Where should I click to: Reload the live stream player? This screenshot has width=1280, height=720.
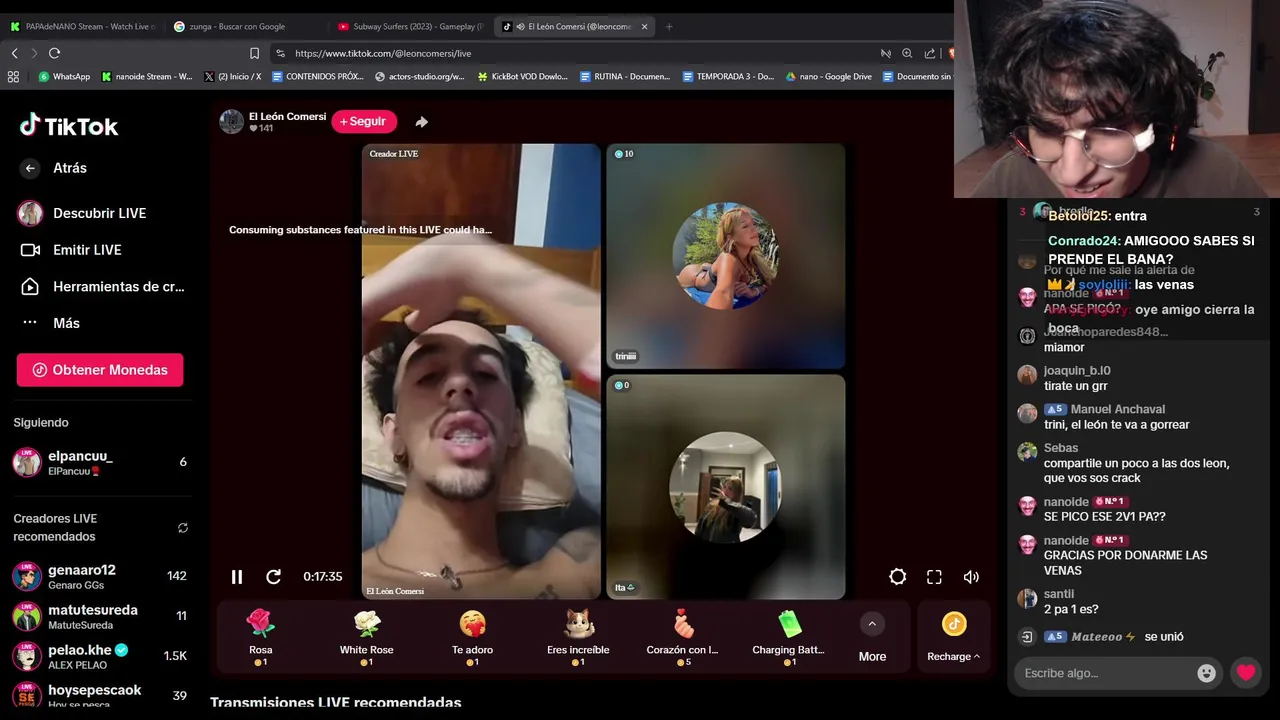(273, 577)
